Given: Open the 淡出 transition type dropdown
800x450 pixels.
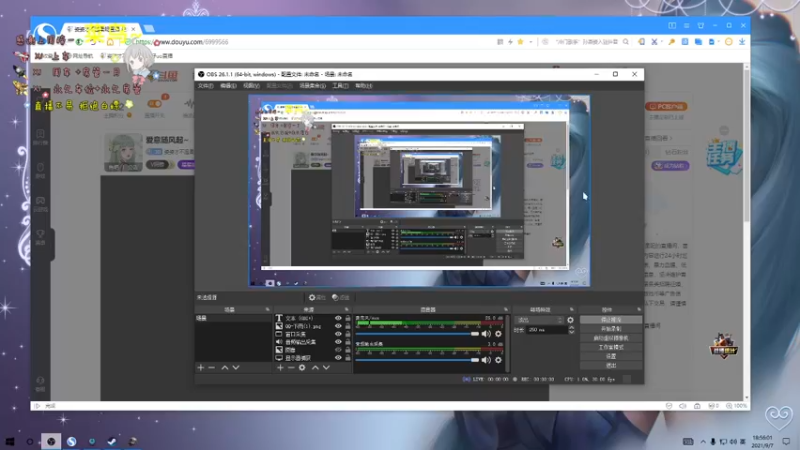Looking at the screenshot, I should 540,320.
